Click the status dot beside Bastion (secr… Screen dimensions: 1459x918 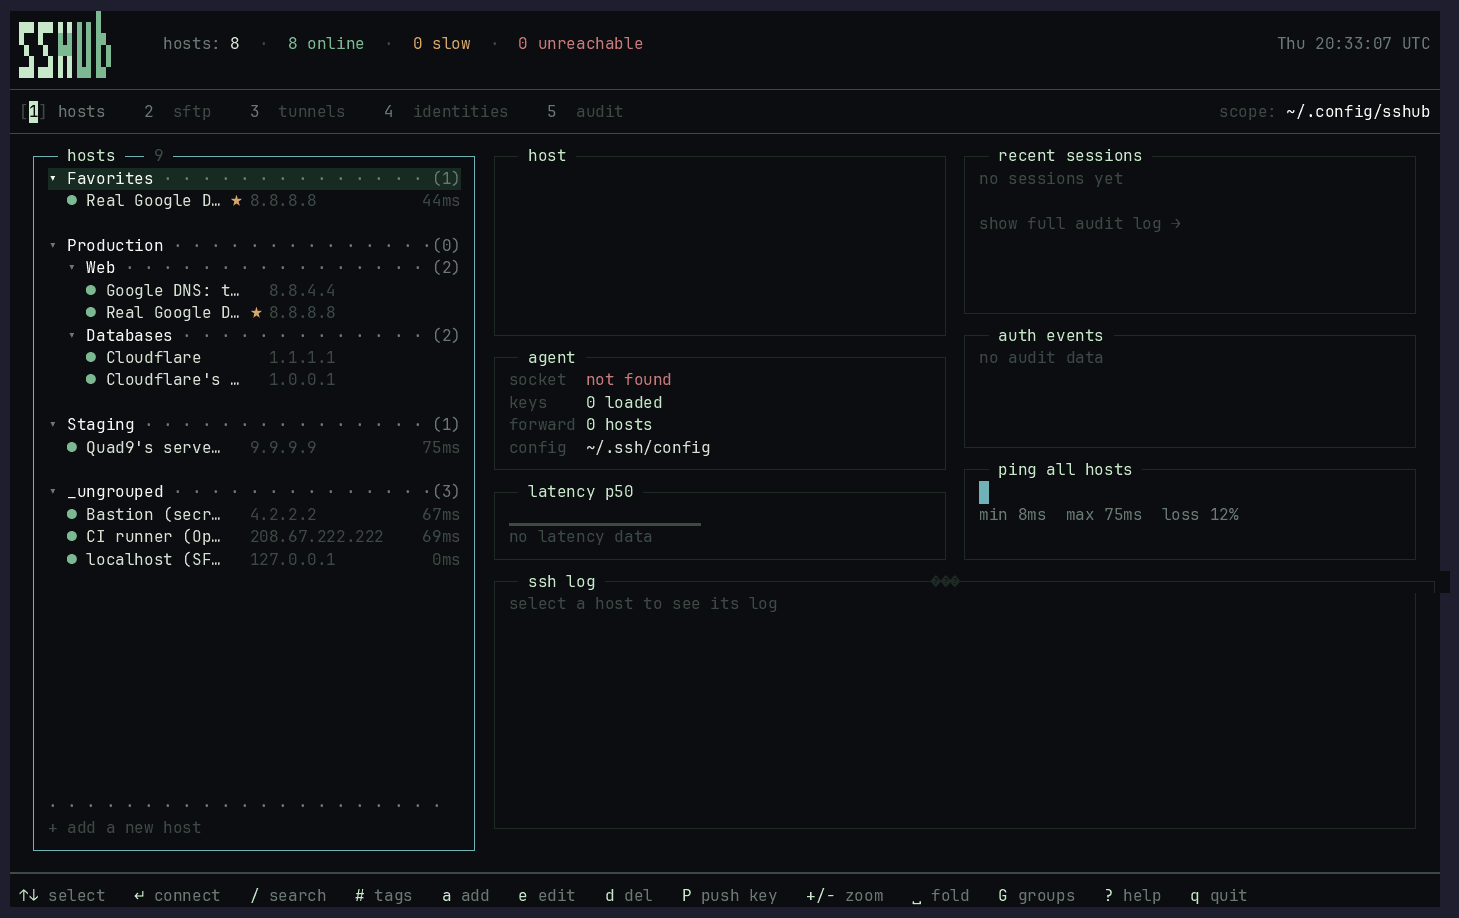(x=72, y=514)
